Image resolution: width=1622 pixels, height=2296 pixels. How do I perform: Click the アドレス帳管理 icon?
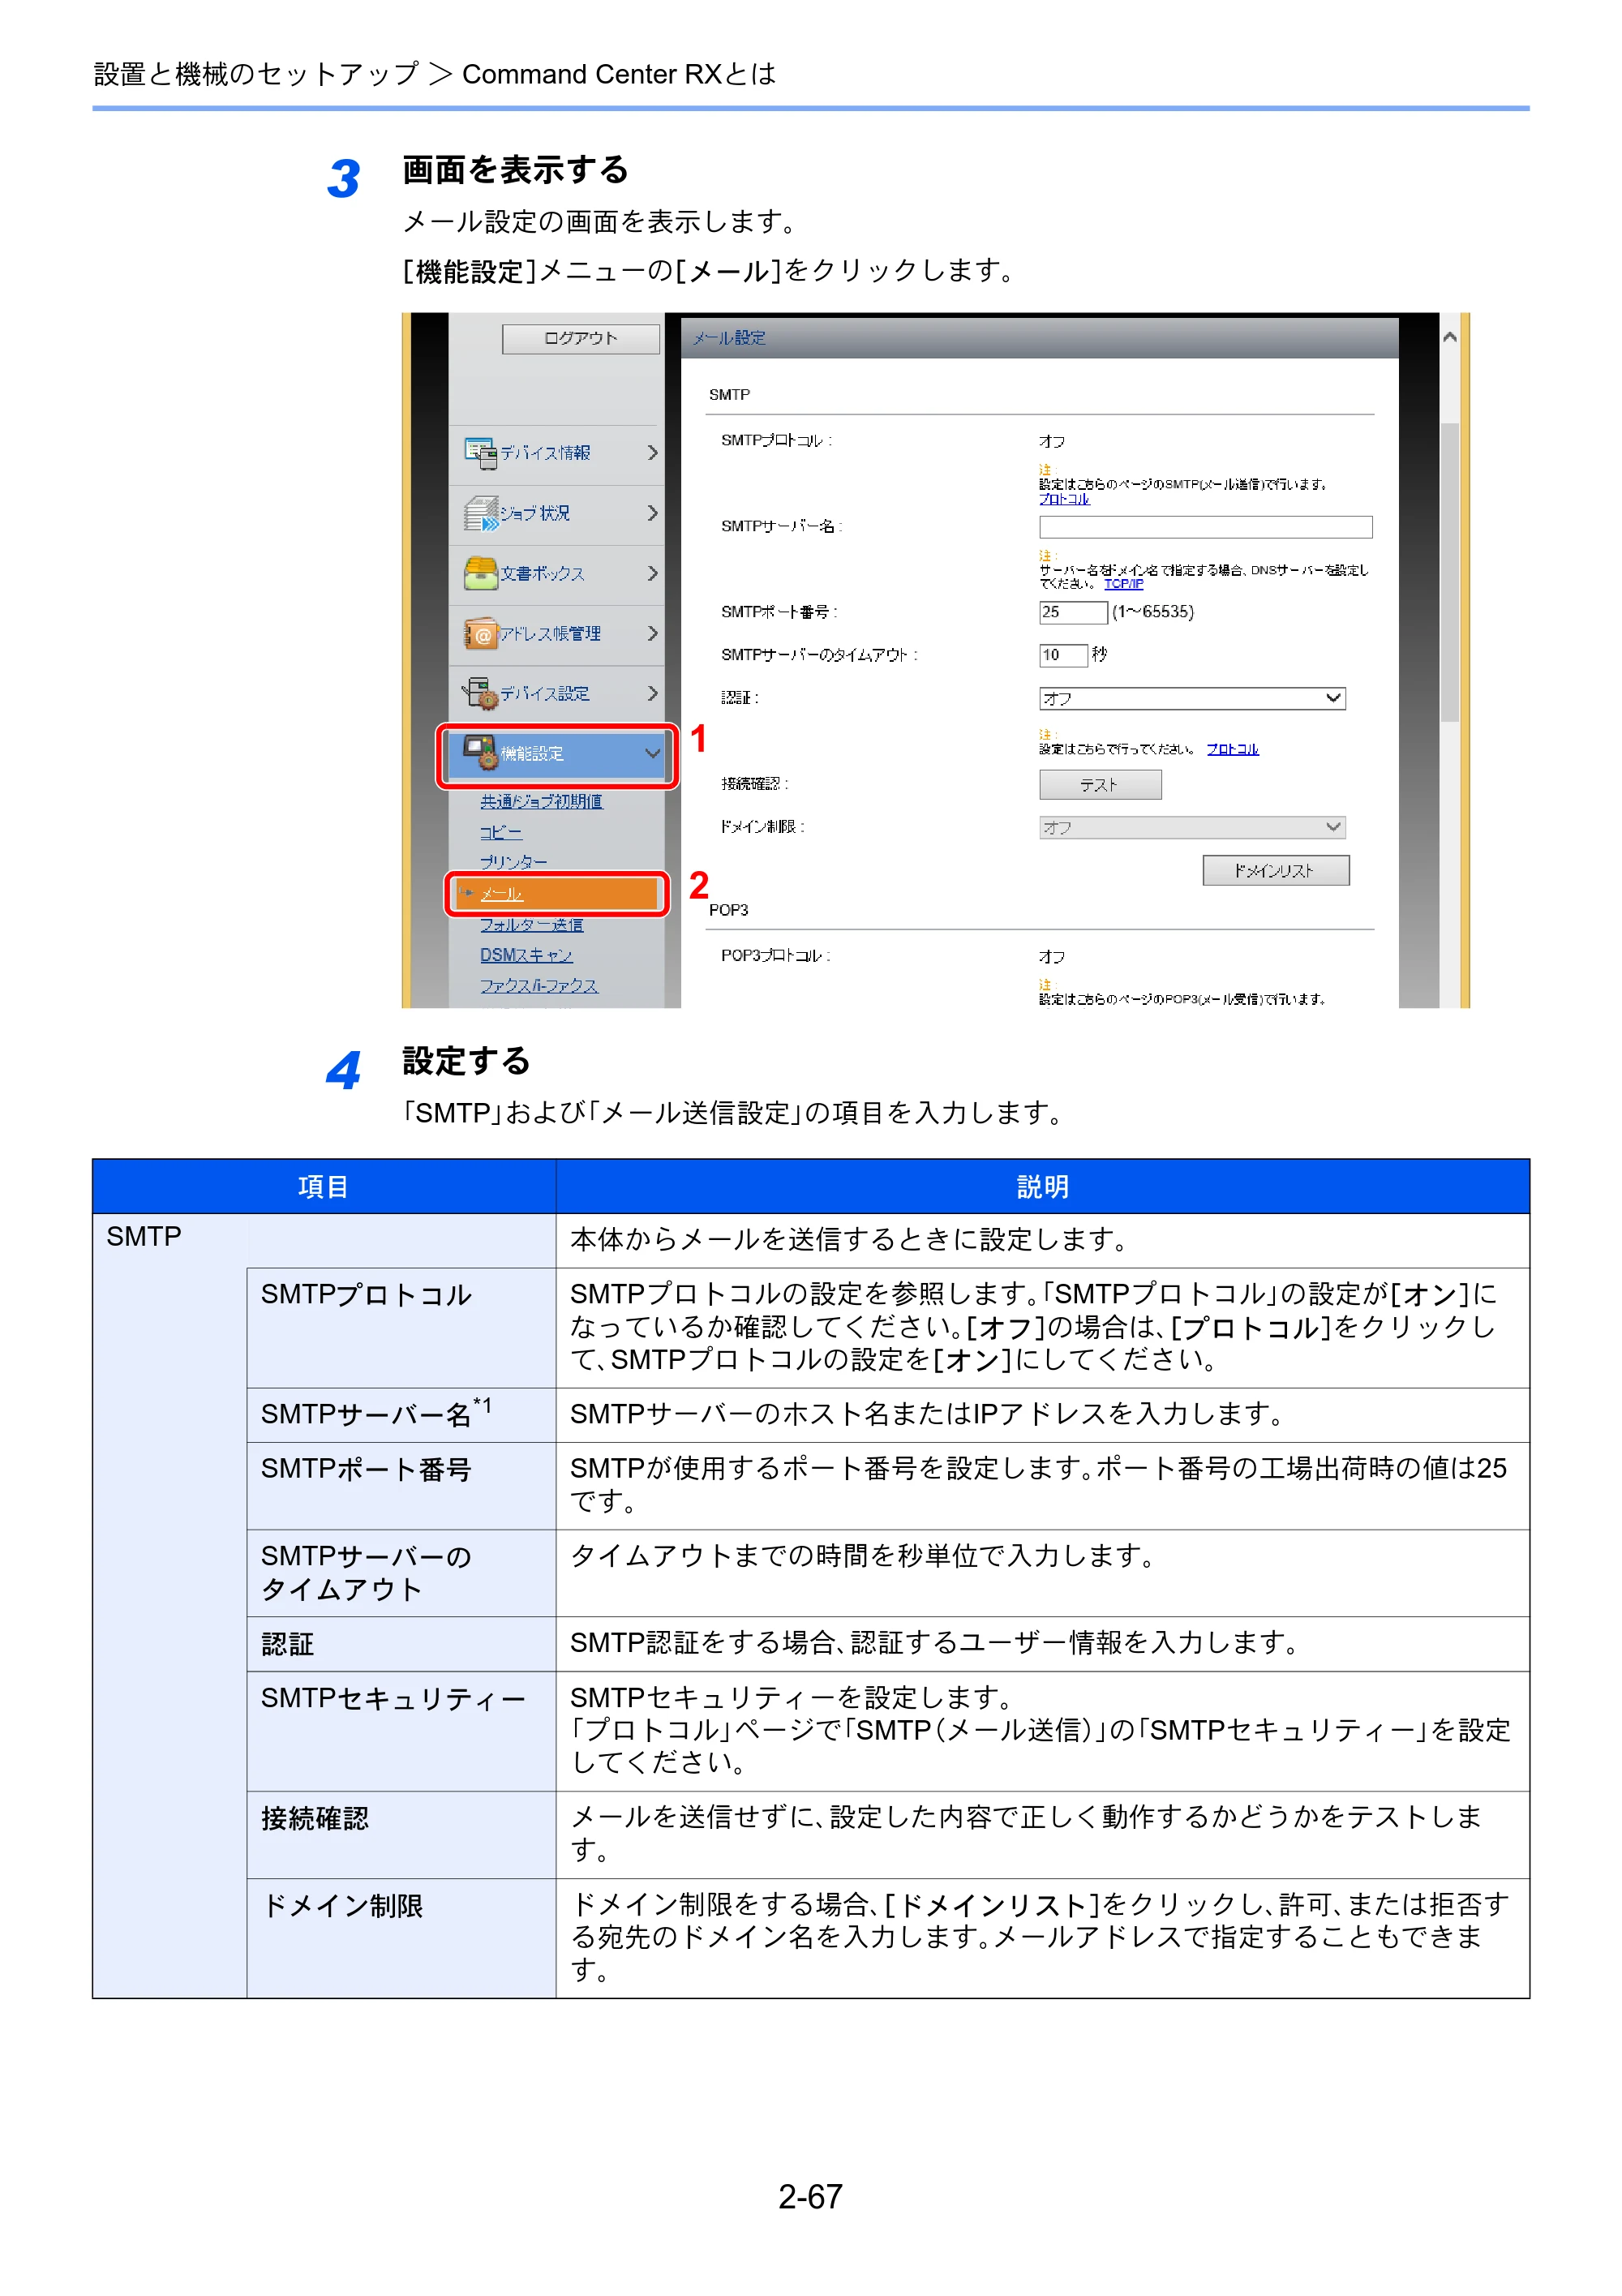pos(480,633)
